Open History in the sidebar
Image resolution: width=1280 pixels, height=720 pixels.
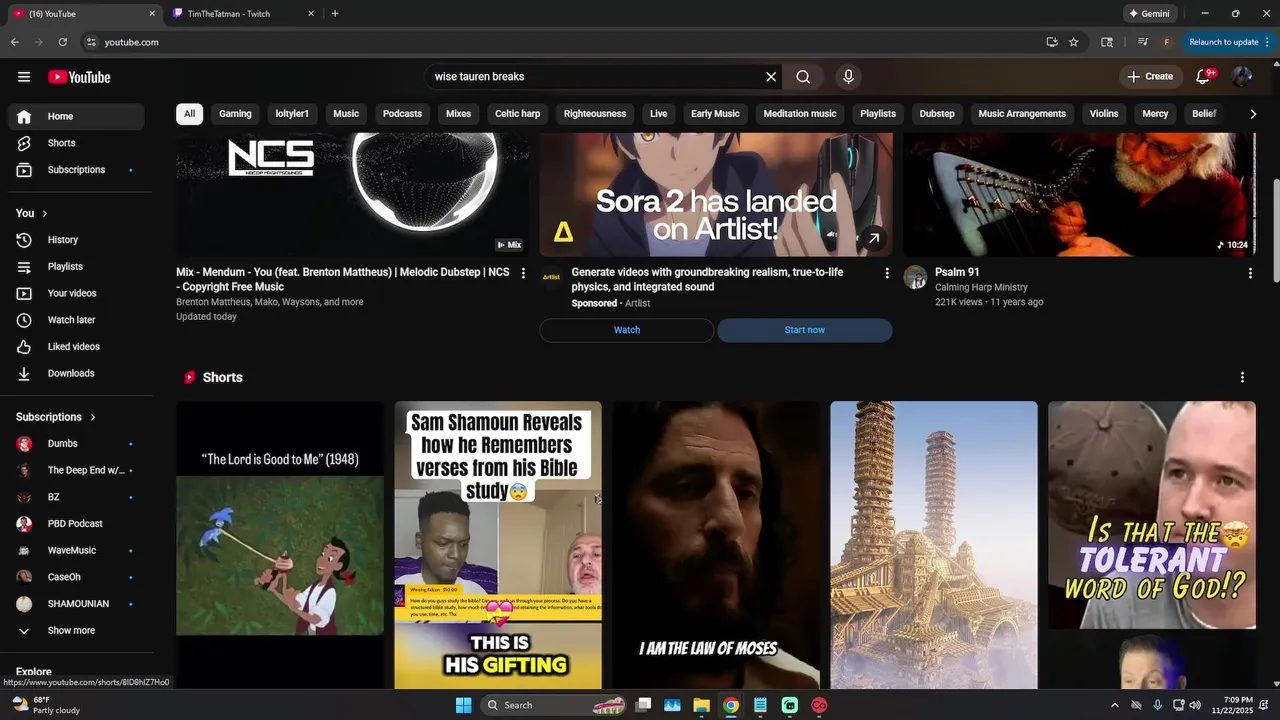76,240
